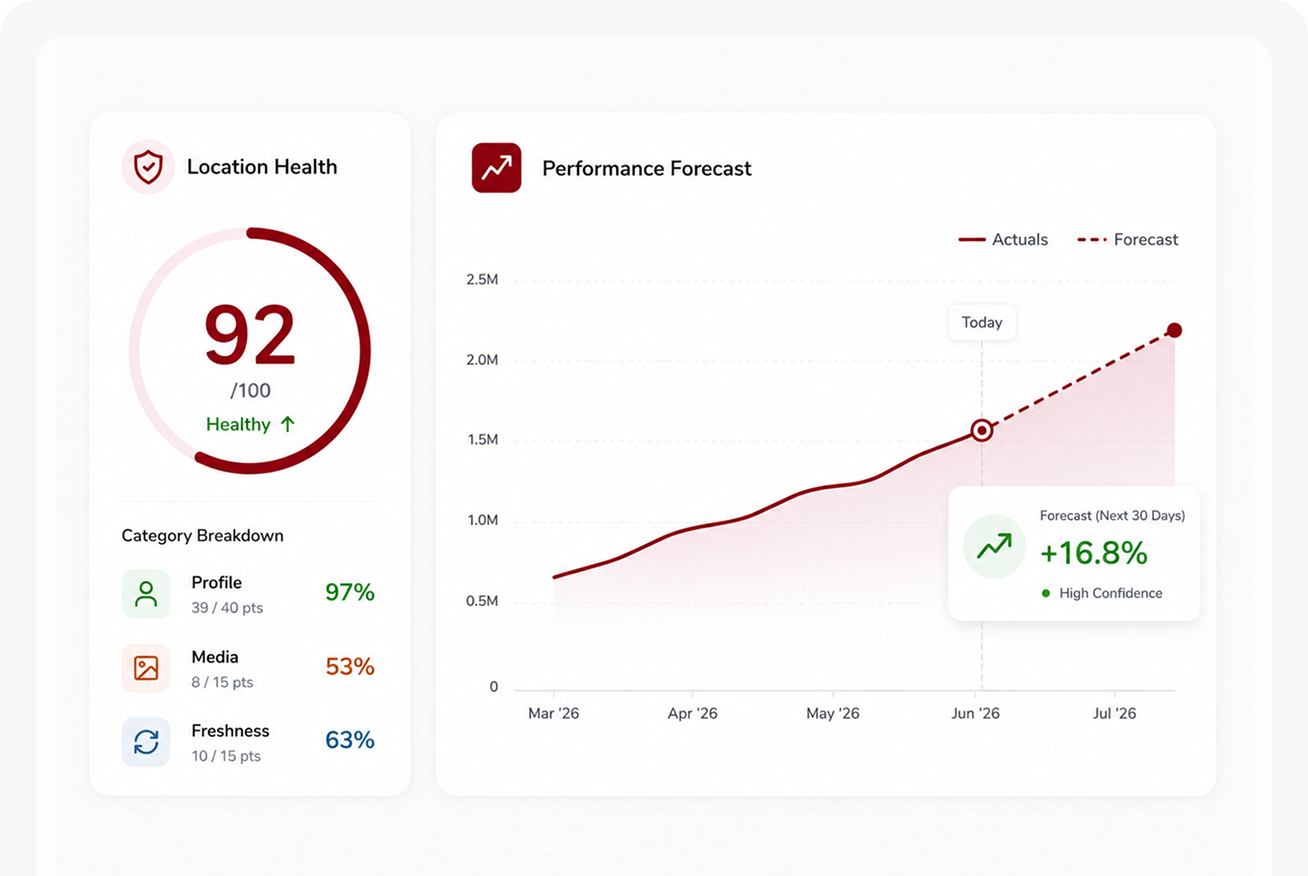This screenshot has width=1308, height=876.
Task: Toggle the Forecast legend entry
Action: pyautogui.click(x=1127, y=240)
